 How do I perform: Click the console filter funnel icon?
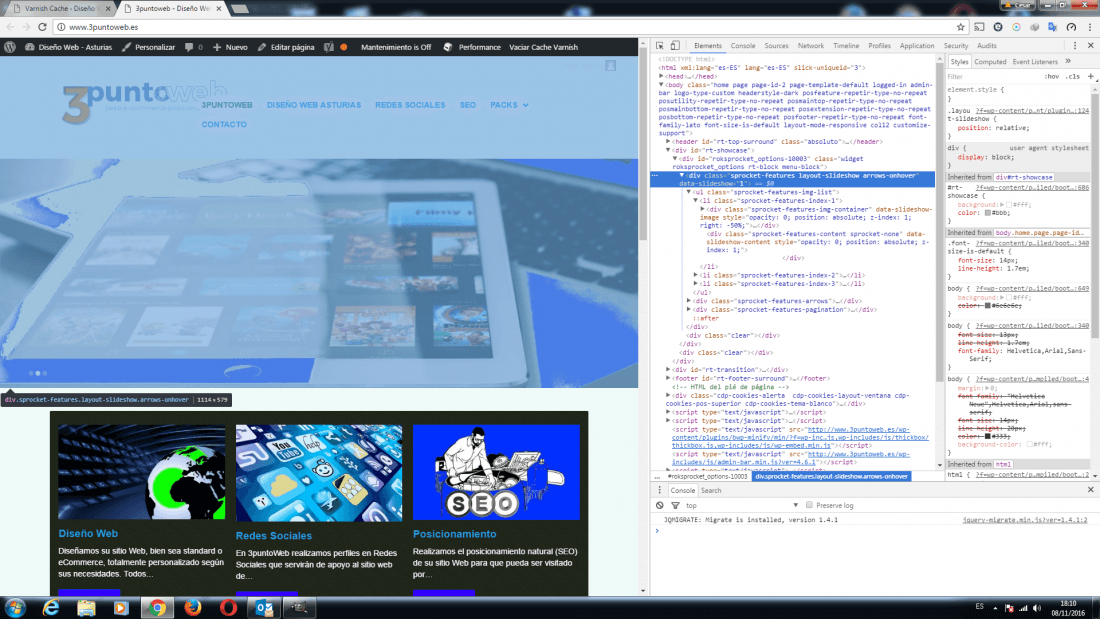675,505
